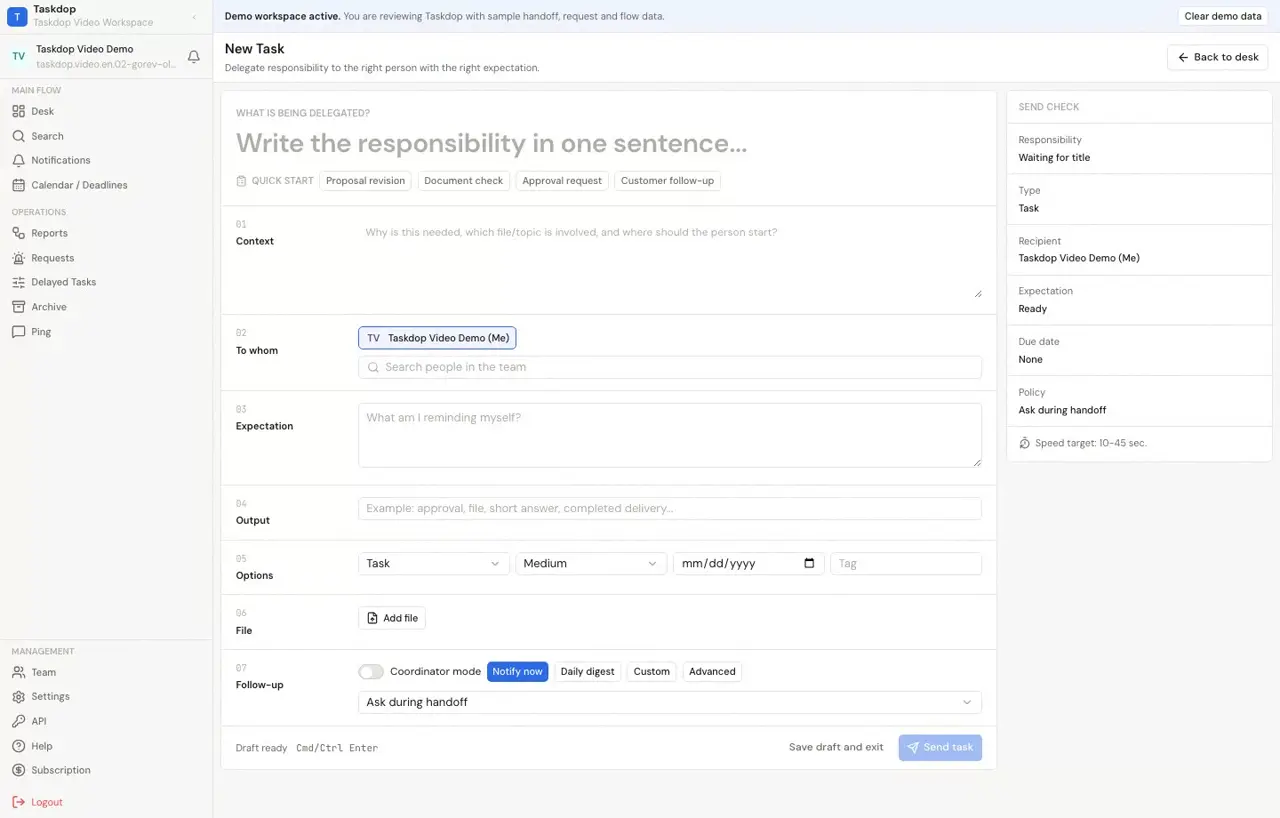
Task: Open the calendar picker icon
Action: coord(809,563)
